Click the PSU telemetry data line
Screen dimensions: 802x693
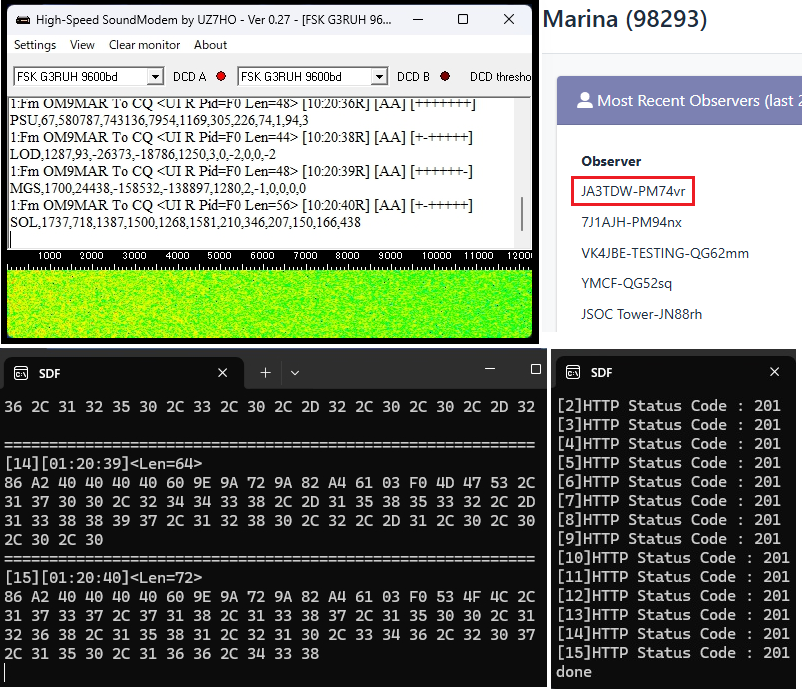(159, 120)
